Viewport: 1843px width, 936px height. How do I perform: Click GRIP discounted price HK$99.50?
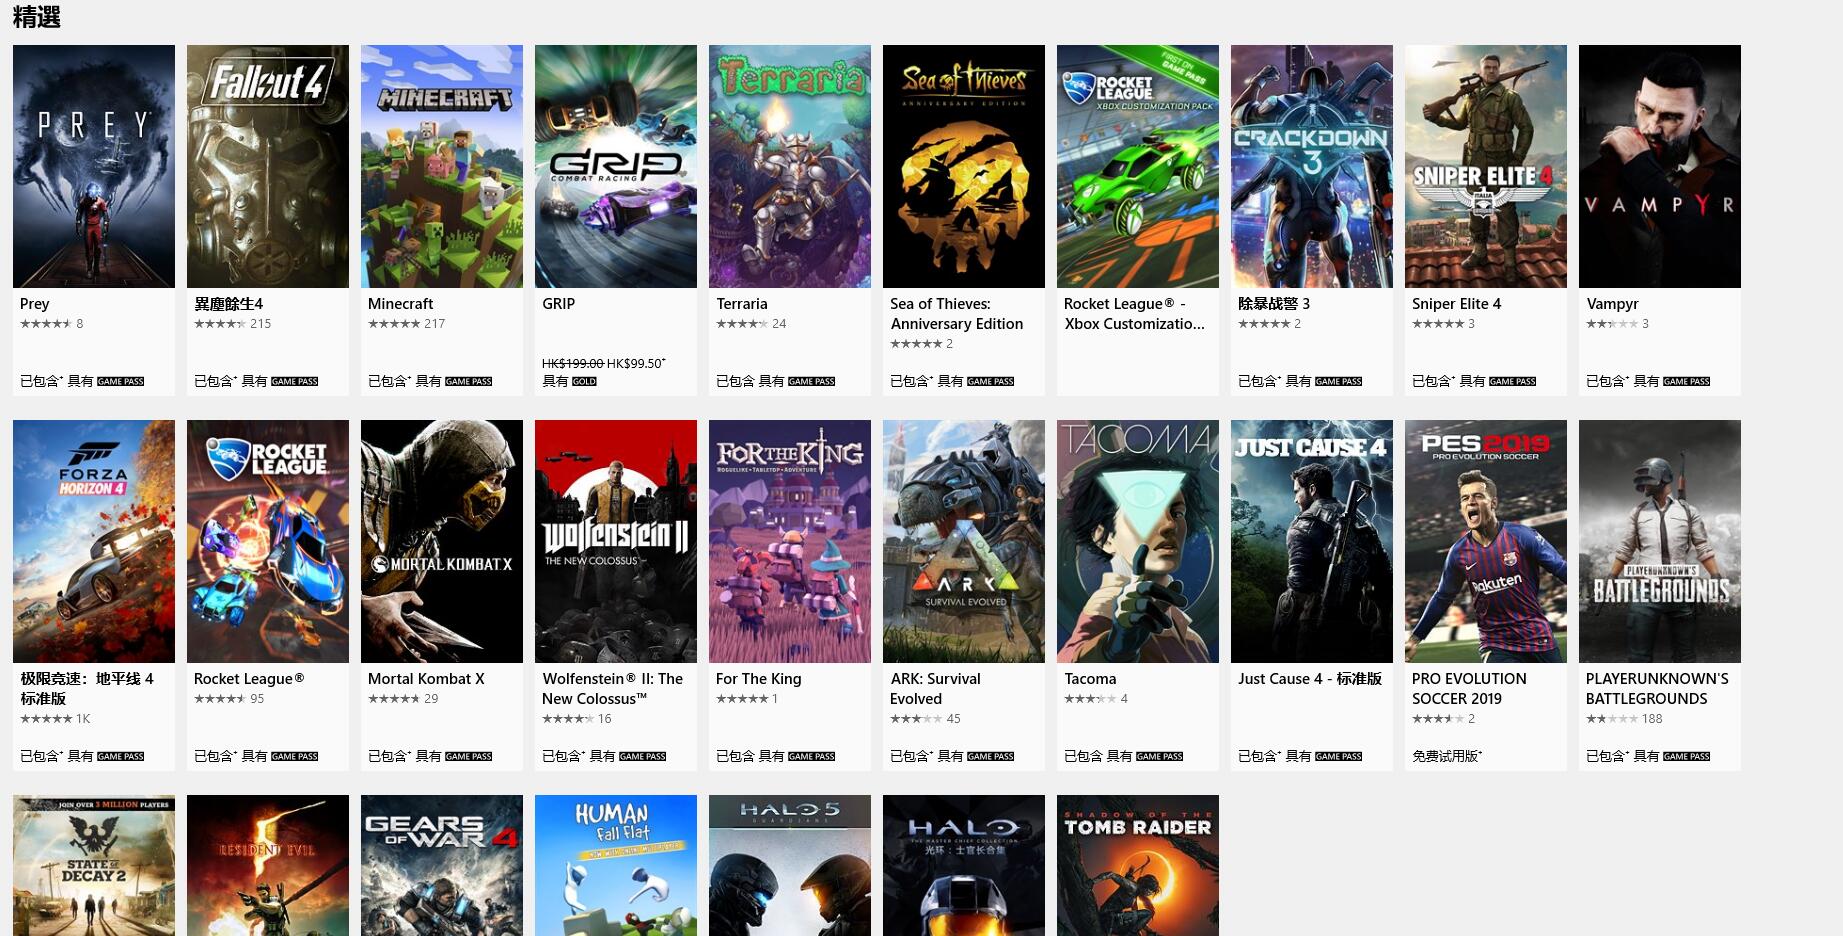(x=636, y=364)
